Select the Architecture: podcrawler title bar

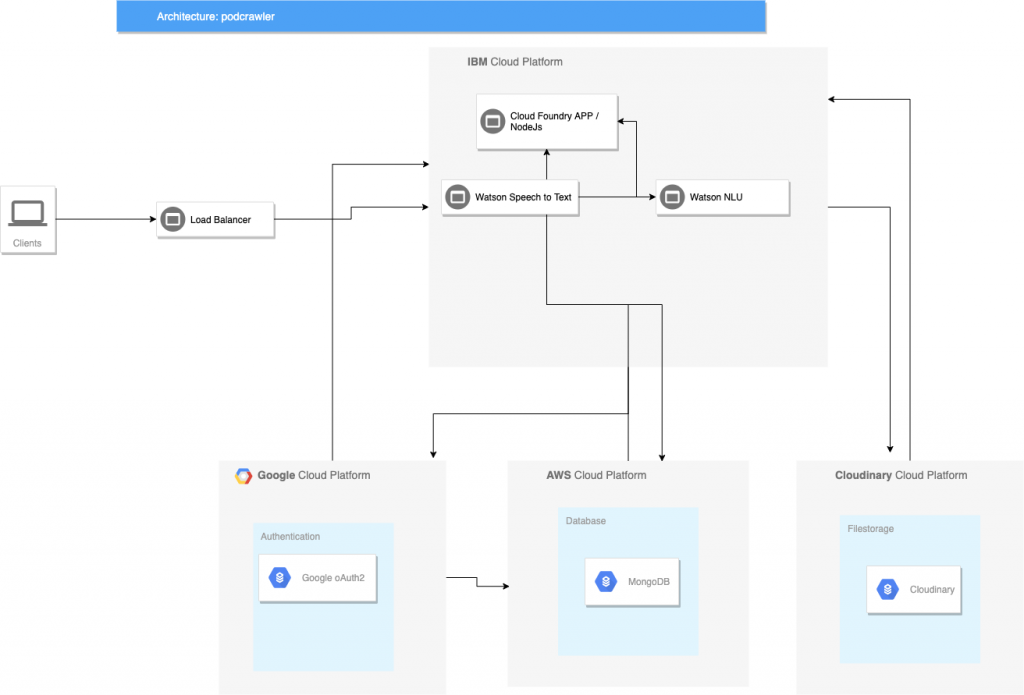[x=440, y=17]
